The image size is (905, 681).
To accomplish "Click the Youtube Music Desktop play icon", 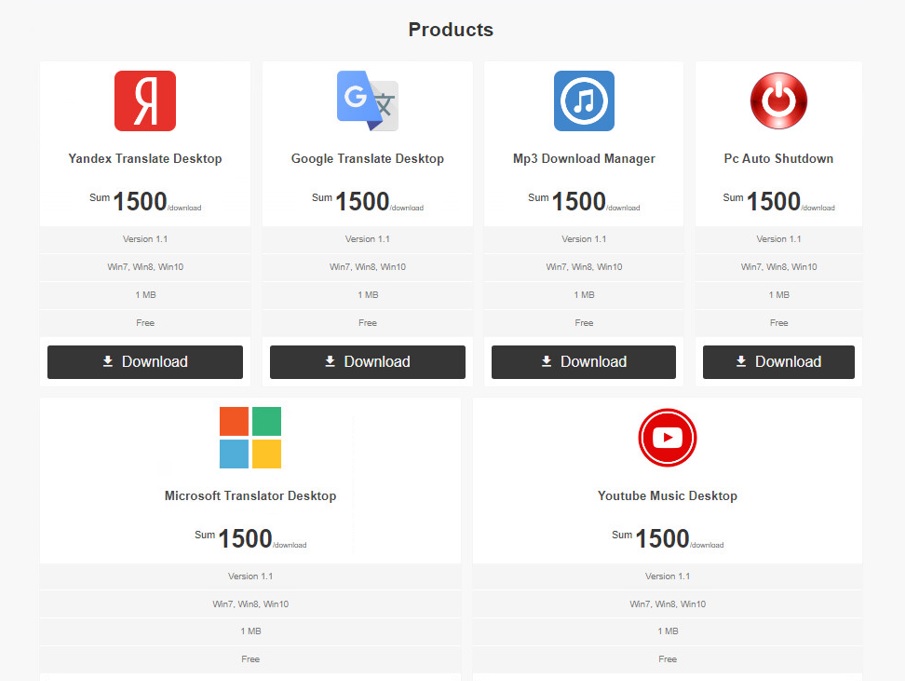I will (667, 437).
